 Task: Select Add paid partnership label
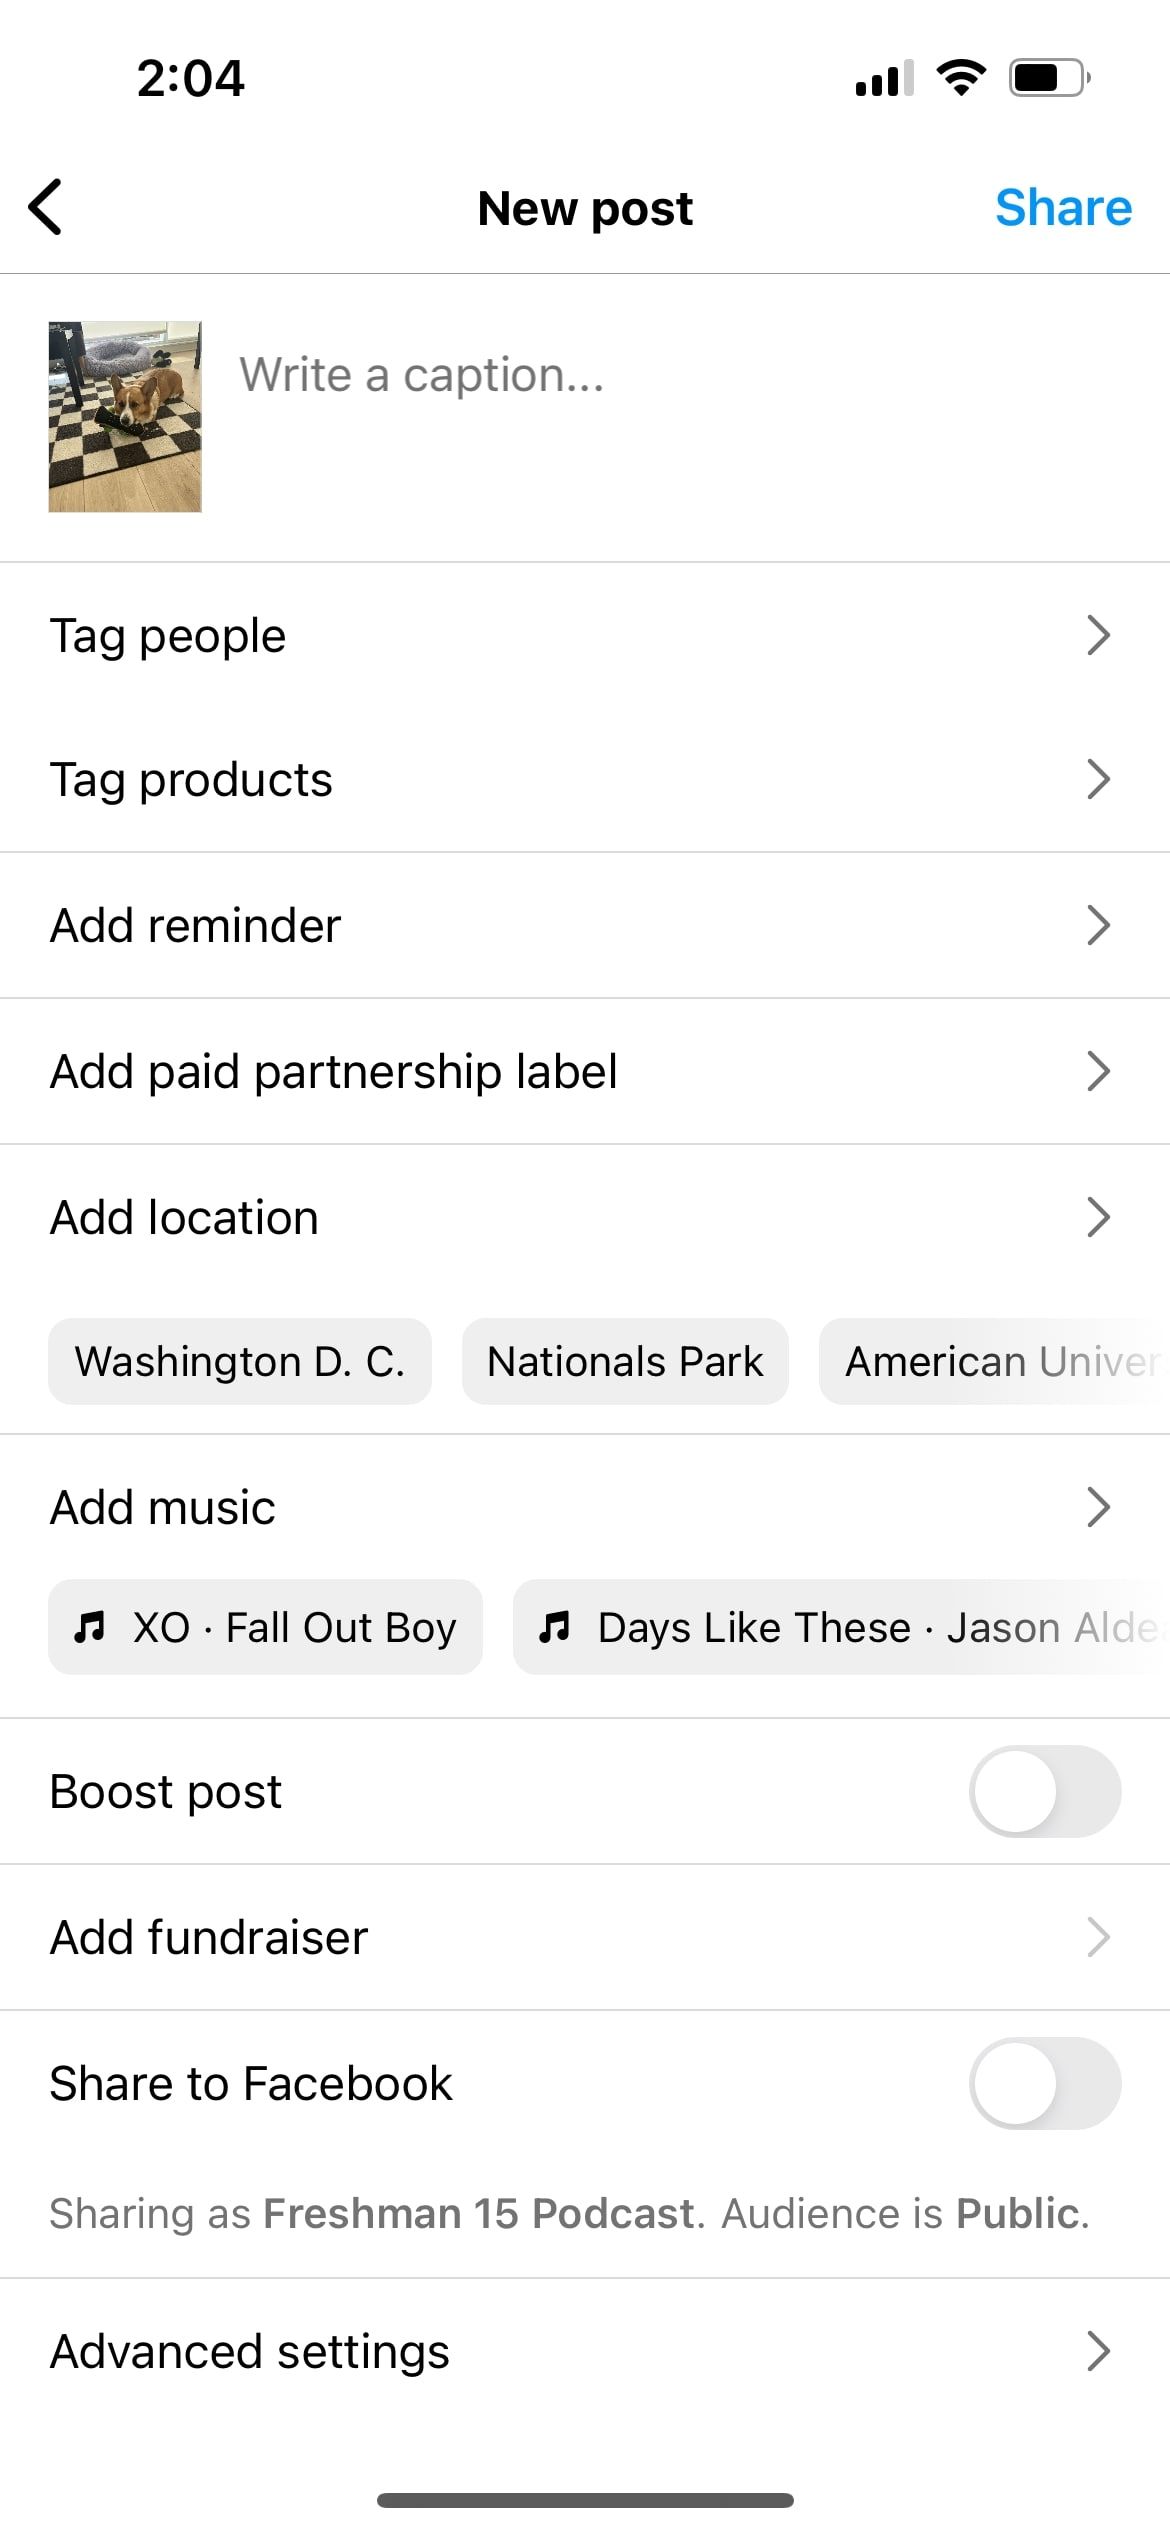click(x=334, y=1072)
